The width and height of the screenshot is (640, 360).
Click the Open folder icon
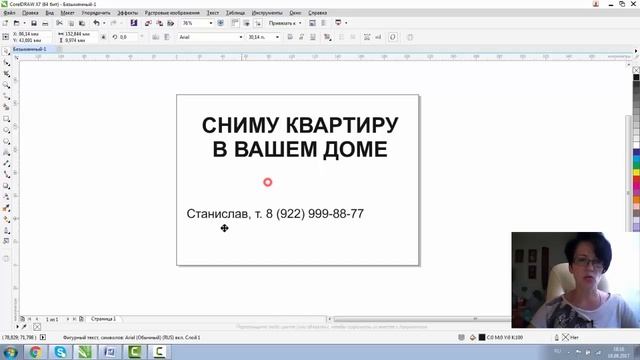pos(16,23)
